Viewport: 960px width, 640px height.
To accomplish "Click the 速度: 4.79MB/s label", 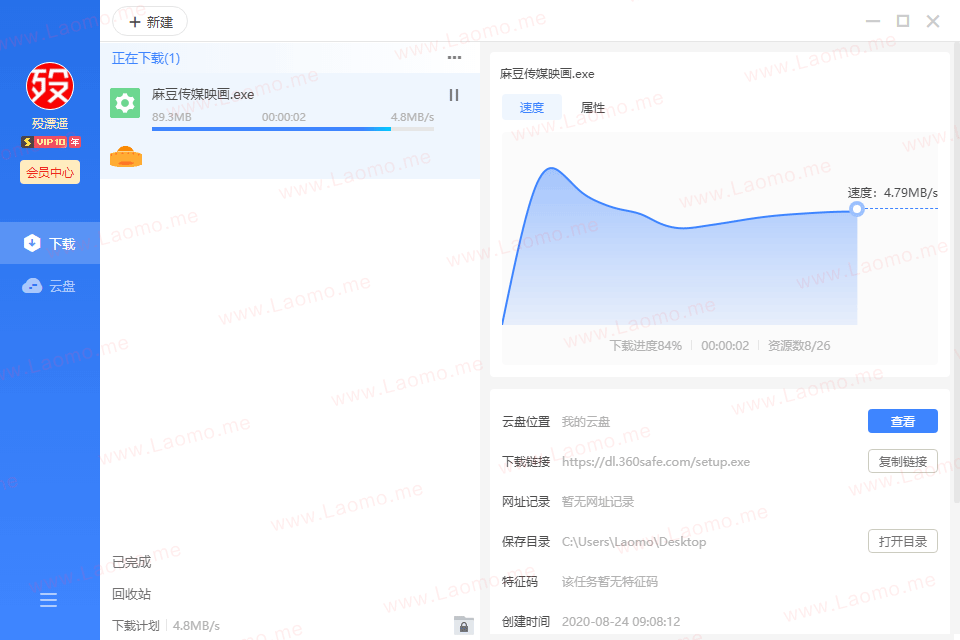I will pos(893,193).
